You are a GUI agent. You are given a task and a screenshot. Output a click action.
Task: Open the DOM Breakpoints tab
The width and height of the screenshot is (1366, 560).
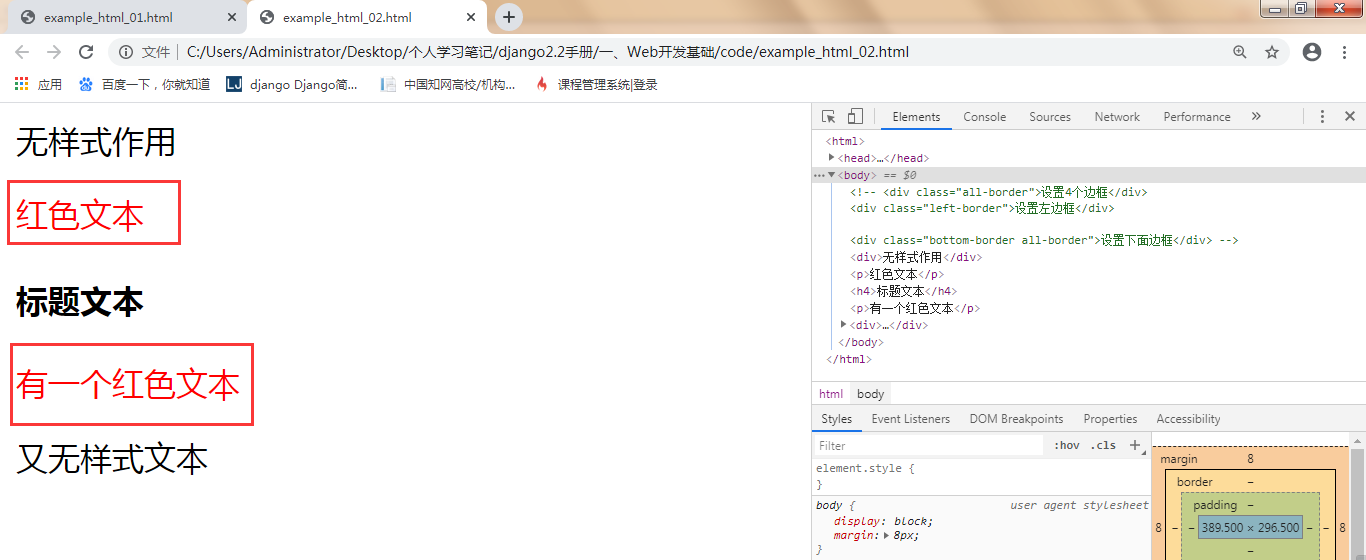pos(1016,419)
